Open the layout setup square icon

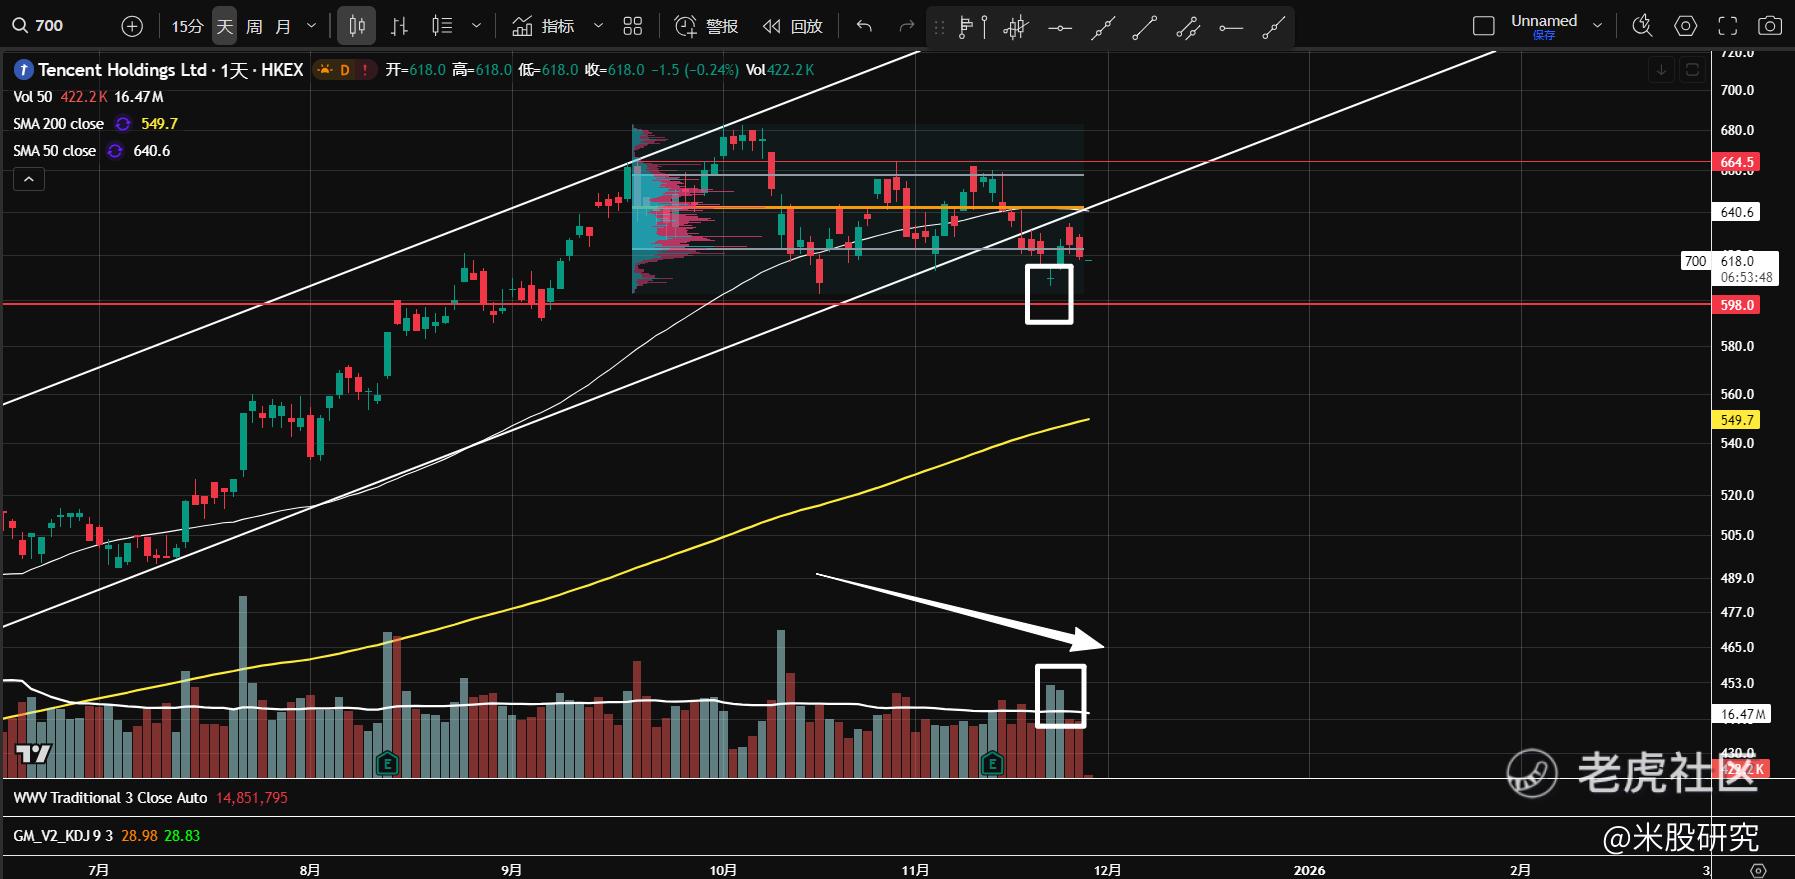pos(1484,26)
